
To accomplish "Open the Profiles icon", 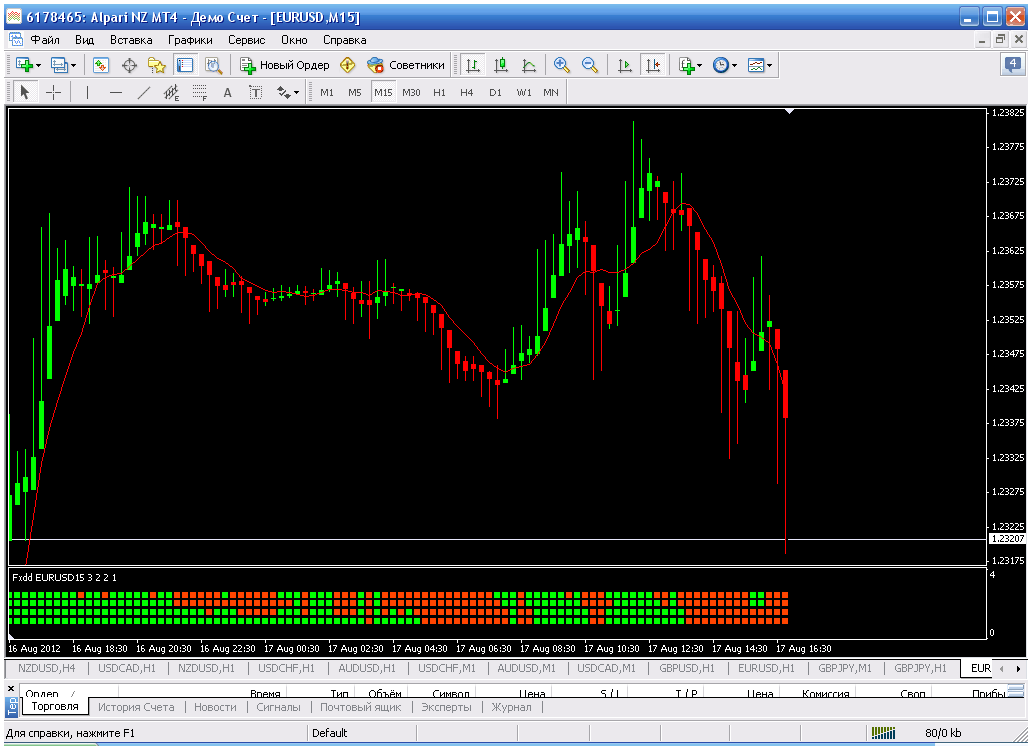I will coord(59,65).
